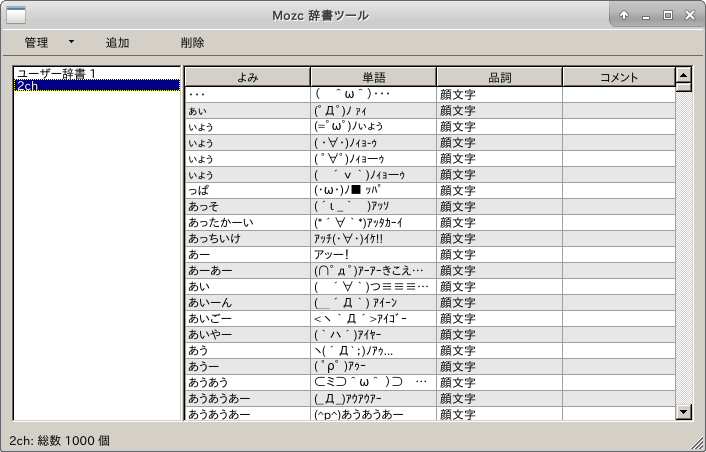
Task: Click the empty comment cell in あう row
Action: (x=619, y=350)
